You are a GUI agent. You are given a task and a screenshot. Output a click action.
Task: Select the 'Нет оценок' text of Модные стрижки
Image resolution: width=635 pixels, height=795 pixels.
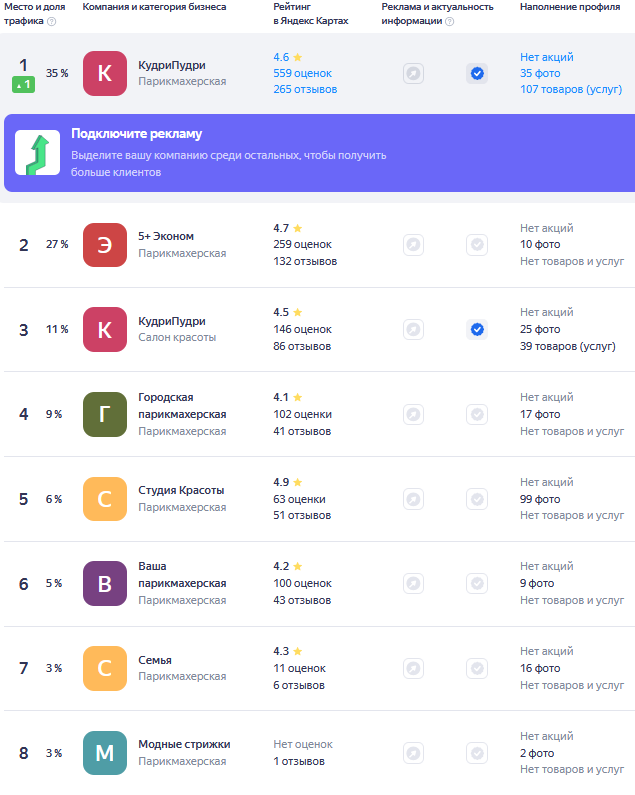[303, 744]
